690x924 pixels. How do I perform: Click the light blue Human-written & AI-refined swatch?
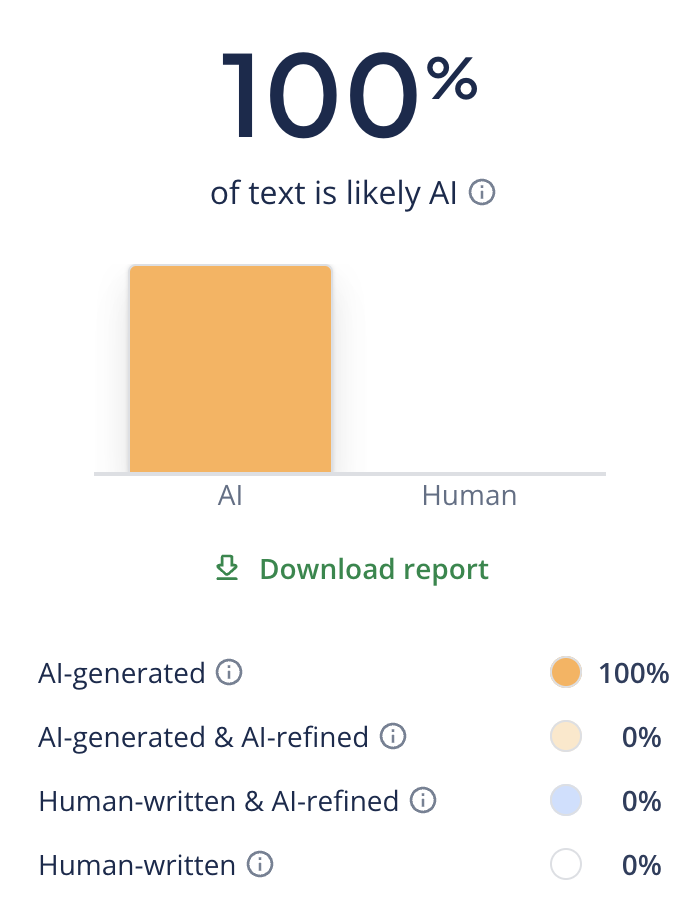566,801
